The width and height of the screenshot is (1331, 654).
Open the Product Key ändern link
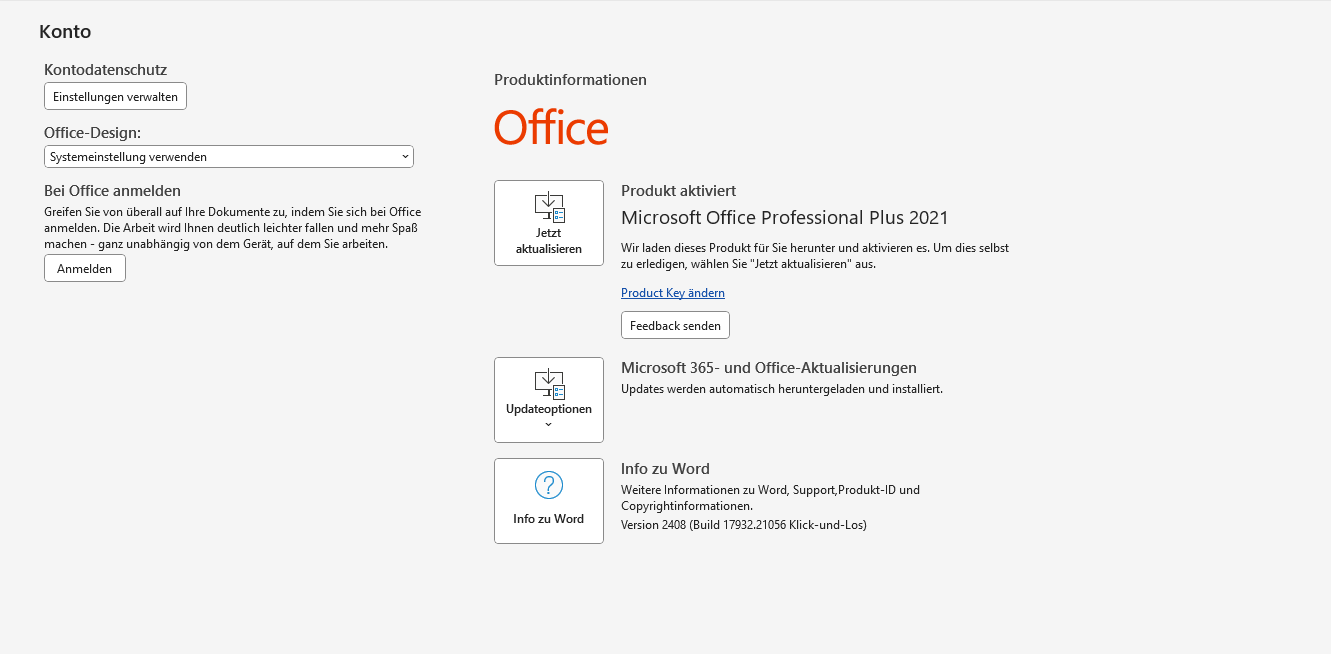pyautogui.click(x=673, y=293)
